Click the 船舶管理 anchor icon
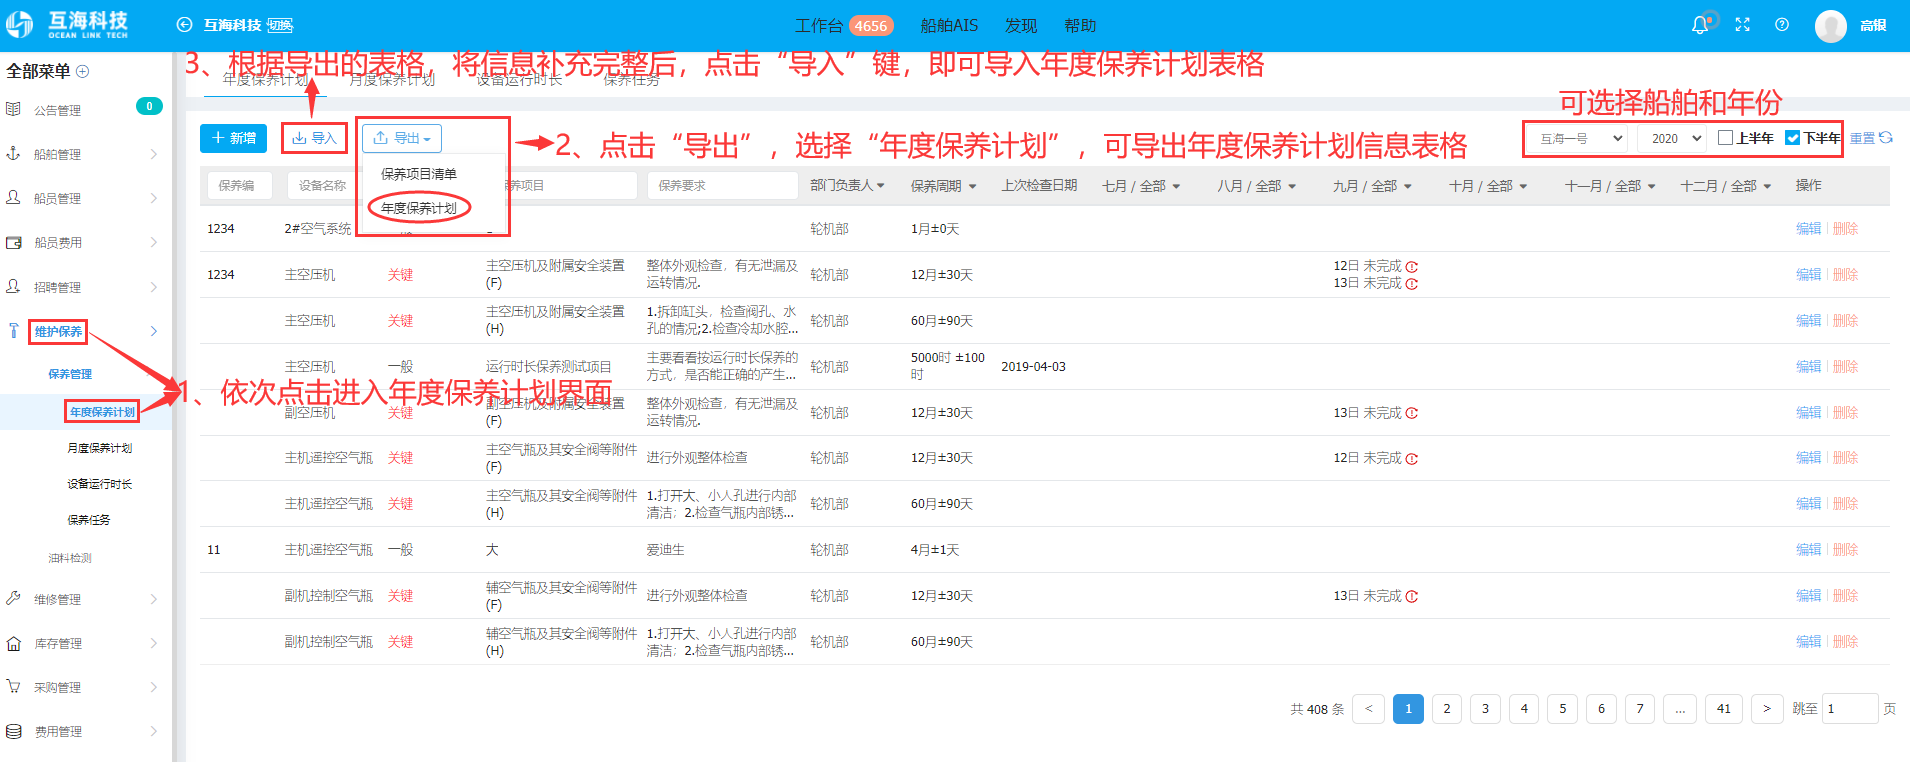Screen dimensions: 1910x762 click(x=13, y=153)
